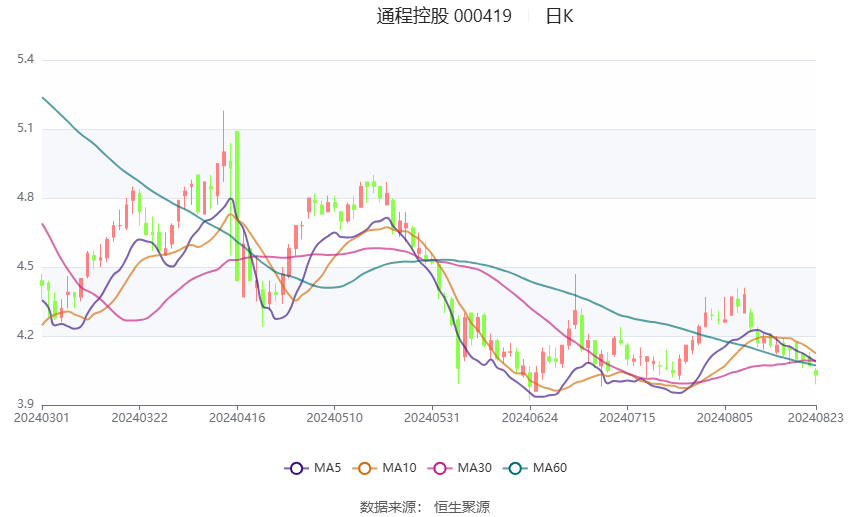850x517 pixels.
Task: Toggle the MA60 legend marker
Action: point(515,468)
